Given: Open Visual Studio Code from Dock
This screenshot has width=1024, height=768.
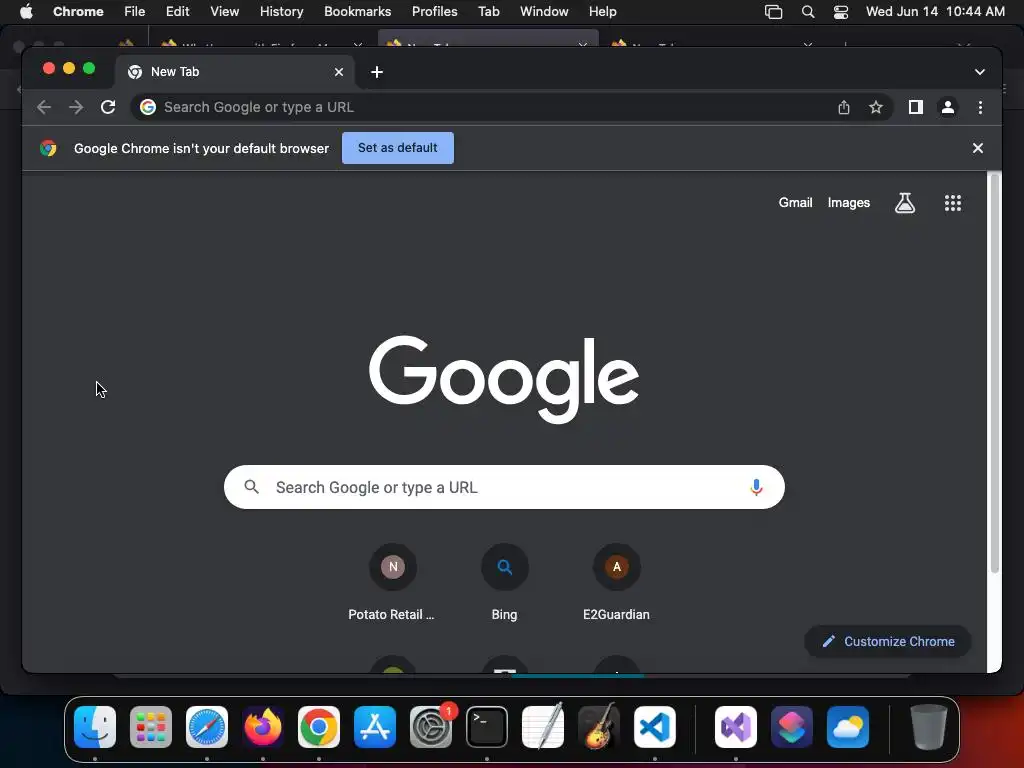Looking at the screenshot, I should 655,727.
